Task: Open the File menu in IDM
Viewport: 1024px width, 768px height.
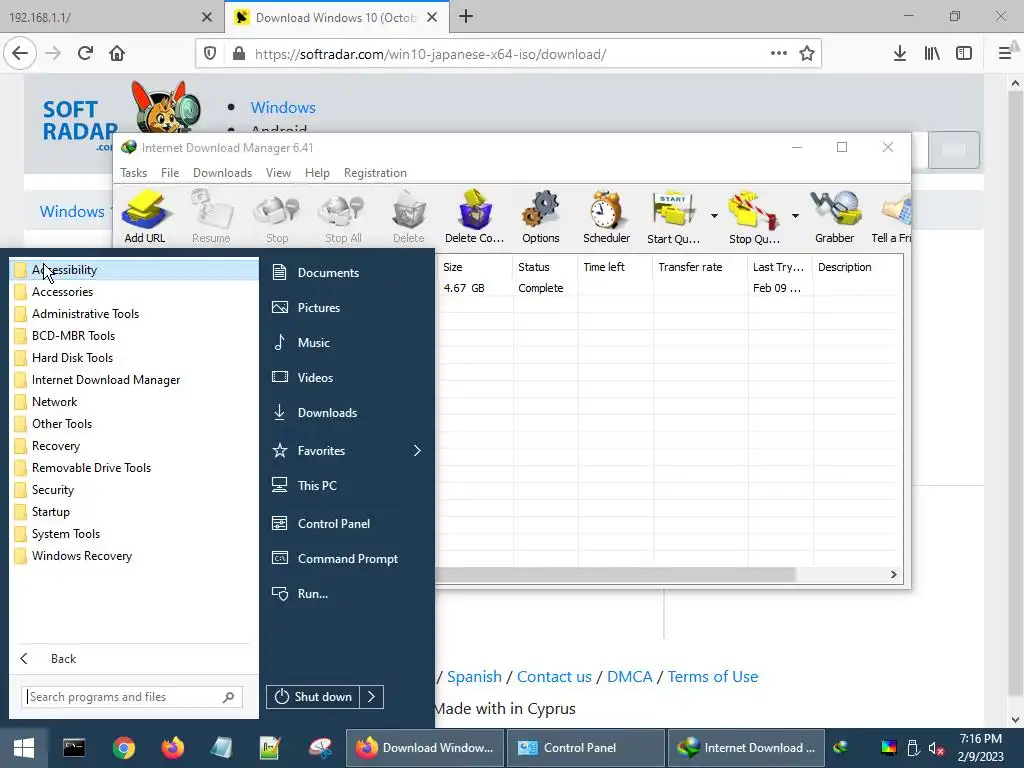Action: (x=170, y=173)
